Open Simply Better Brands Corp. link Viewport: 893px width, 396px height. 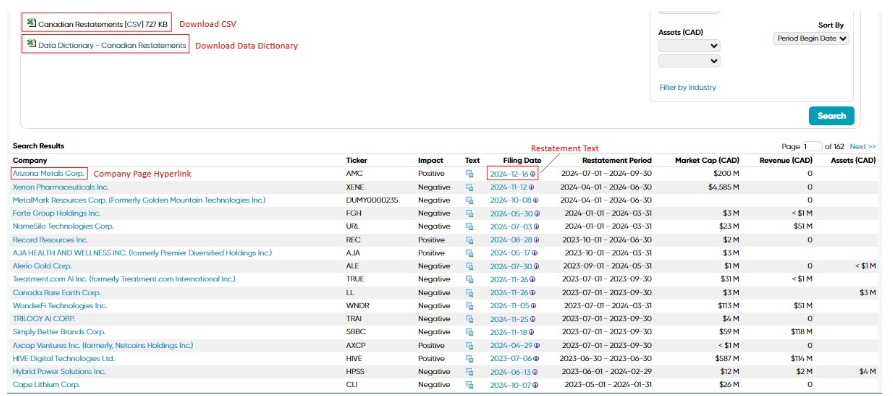pyautogui.click(x=59, y=332)
